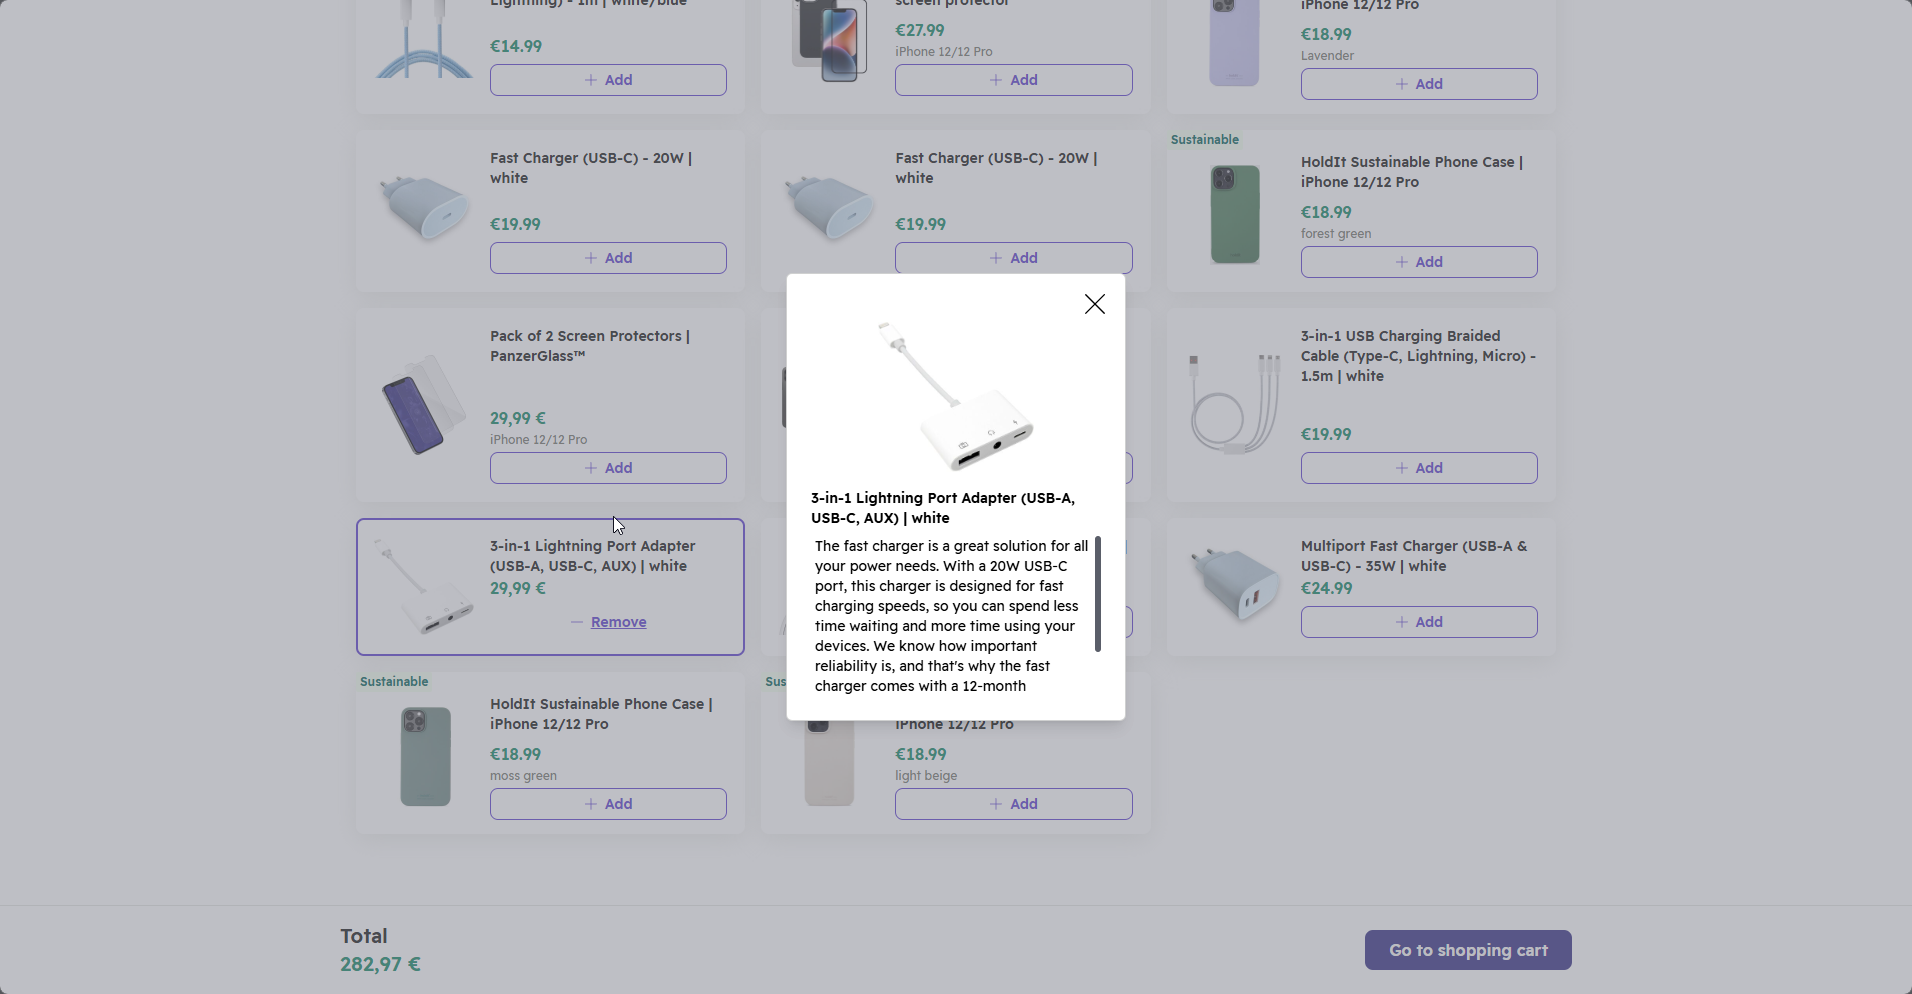Add Lavender iPhone 12/12 Pro case
Image resolution: width=1912 pixels, height=994 pixels.
[x=1419, y=84]
